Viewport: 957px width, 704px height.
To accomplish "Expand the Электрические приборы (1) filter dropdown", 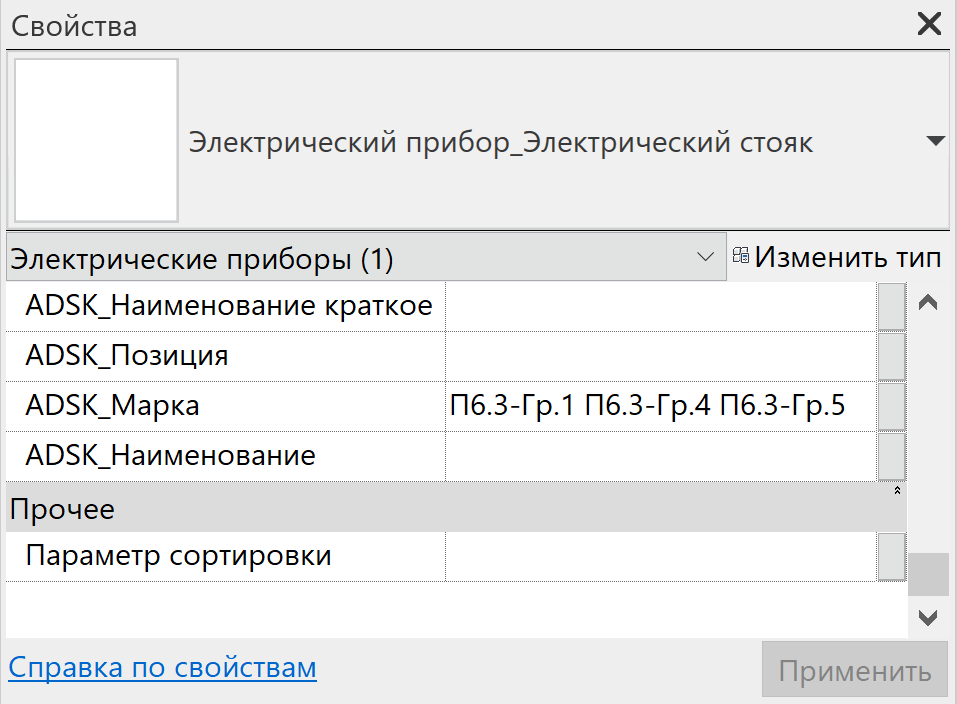I will (705, 257).
